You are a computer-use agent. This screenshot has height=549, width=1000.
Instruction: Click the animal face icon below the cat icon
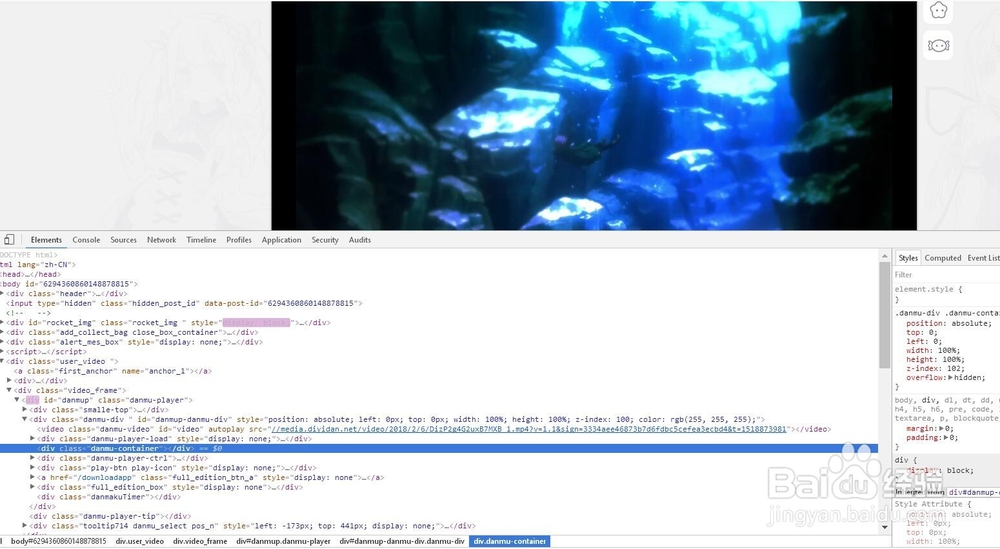(938, 46)
